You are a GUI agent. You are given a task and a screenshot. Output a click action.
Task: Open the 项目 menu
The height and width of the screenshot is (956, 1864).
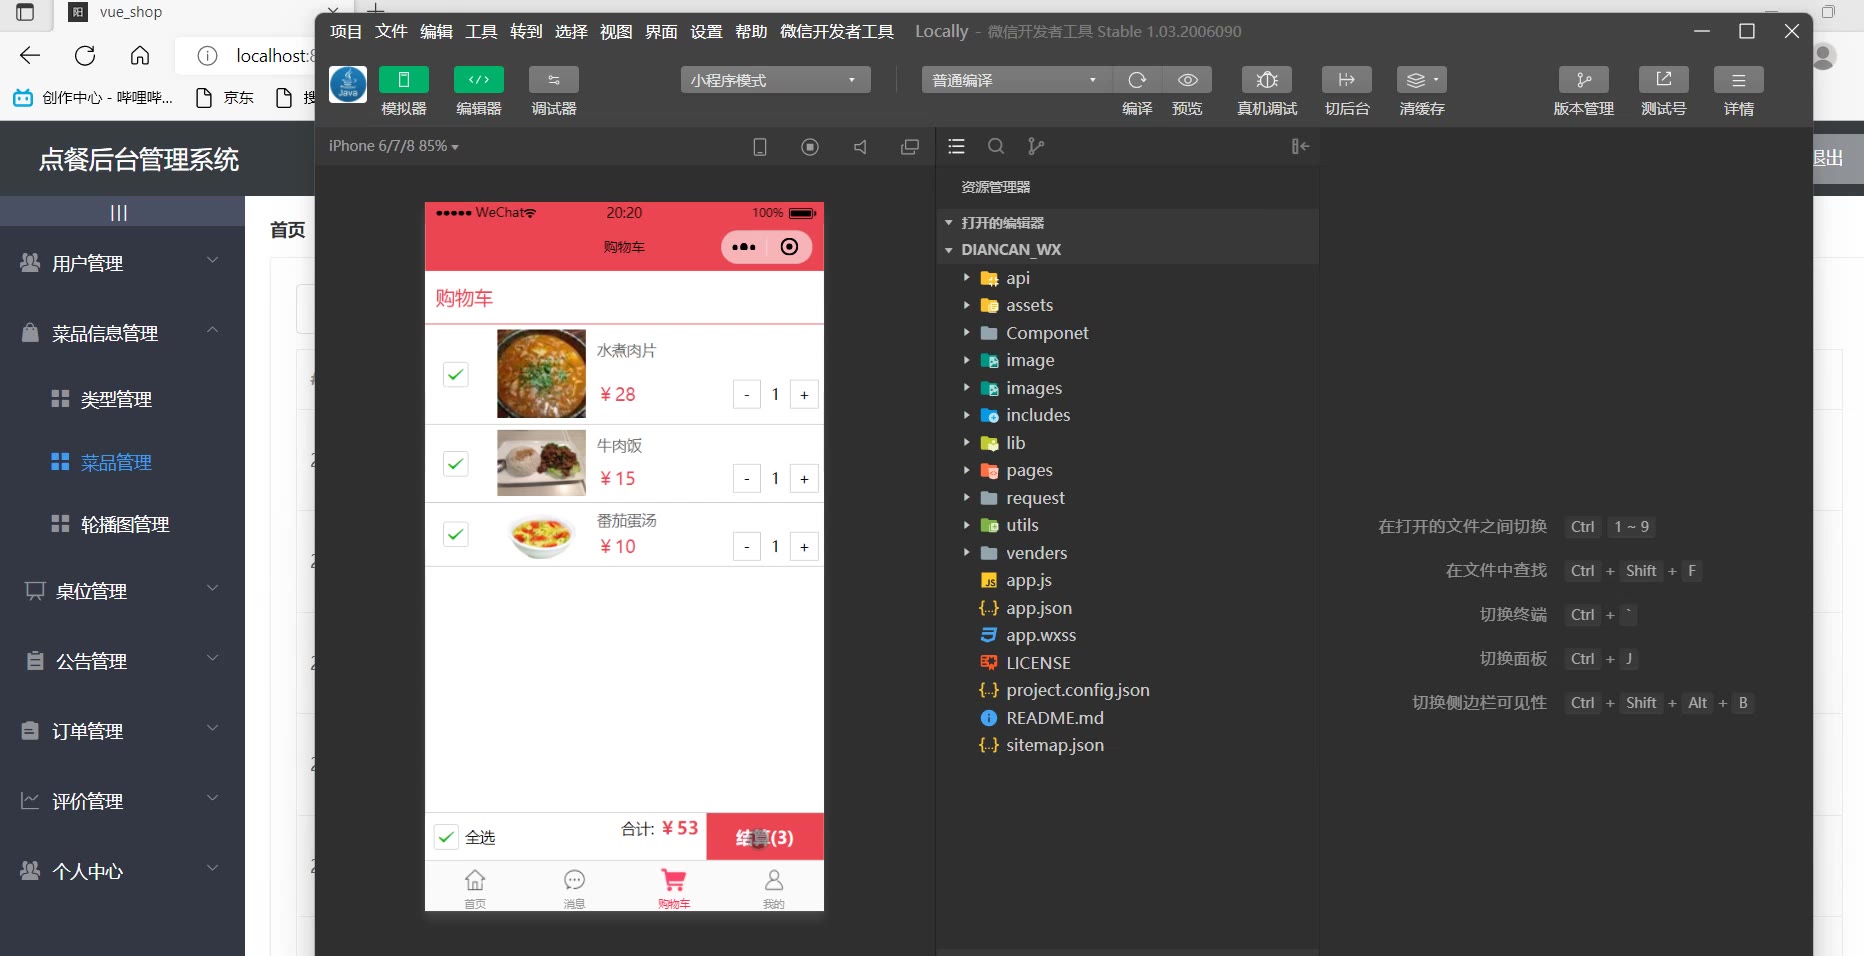pyautogui.click(x=346, y=31)
